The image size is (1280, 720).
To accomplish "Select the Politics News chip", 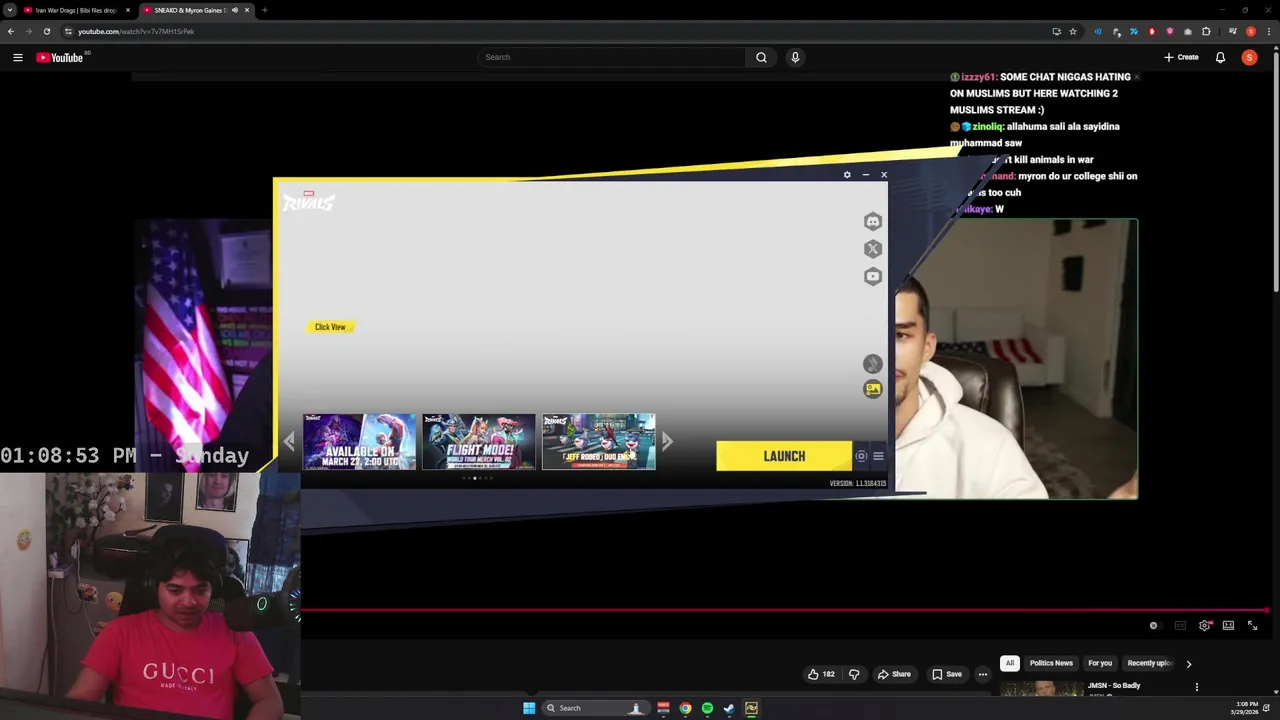I will [x=1051, y=663].
